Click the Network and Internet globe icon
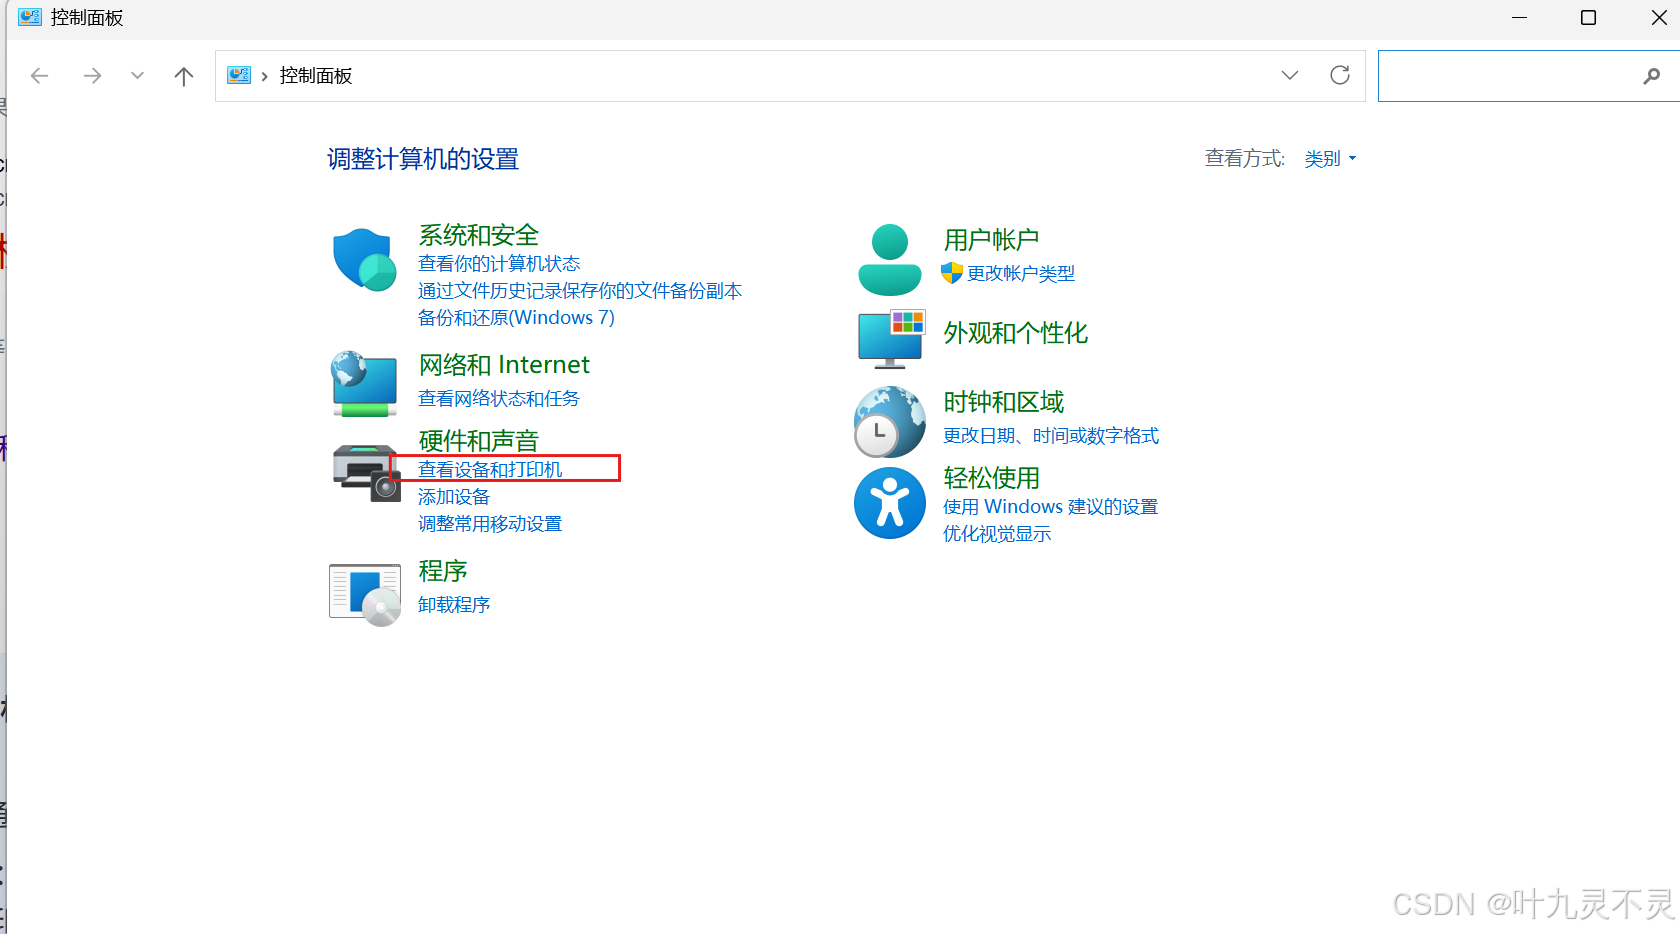This screenshot has height=934, width=1680. (365, 383)
